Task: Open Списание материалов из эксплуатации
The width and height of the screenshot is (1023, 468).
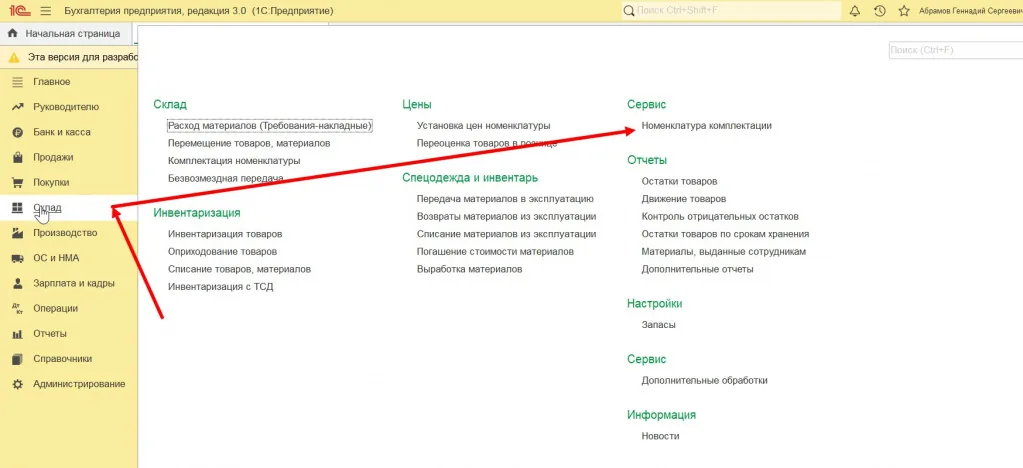Action: click(506, 234)
